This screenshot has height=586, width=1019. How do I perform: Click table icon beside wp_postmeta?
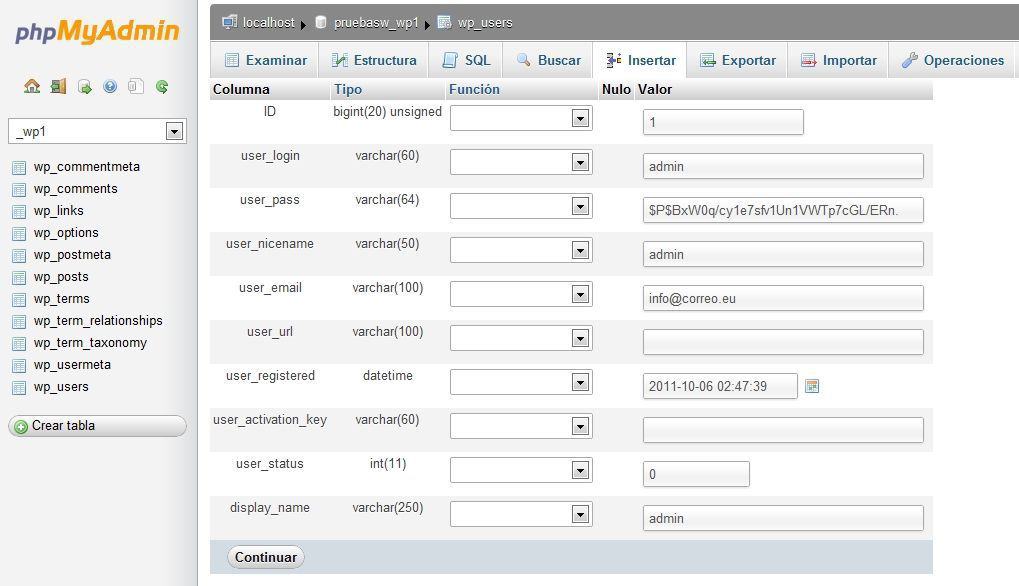19,256
